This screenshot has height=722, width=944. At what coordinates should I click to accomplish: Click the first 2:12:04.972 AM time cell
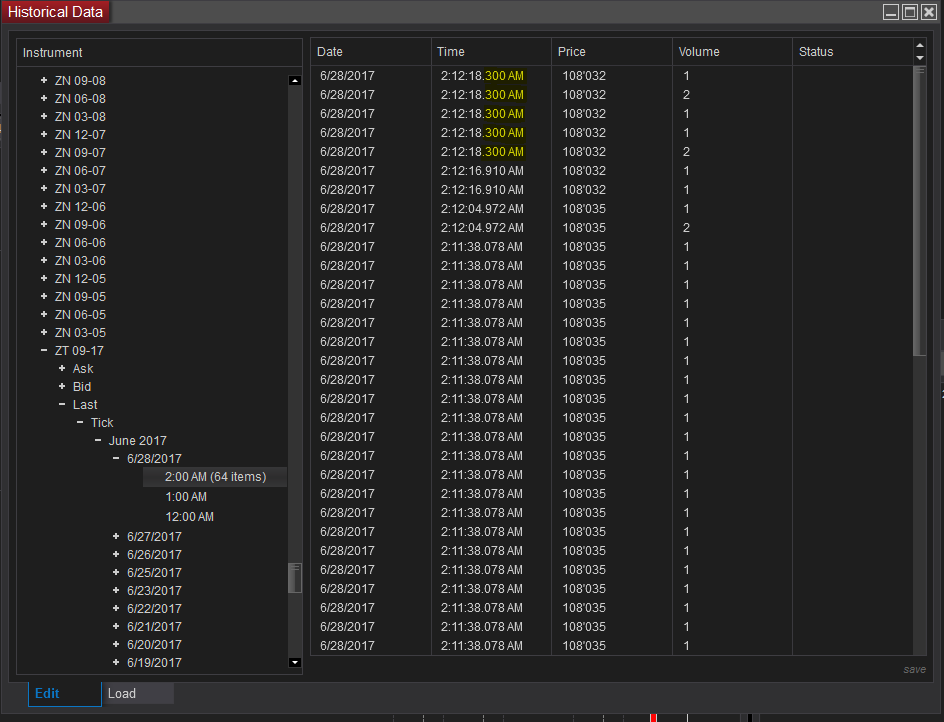tap(482, 209)
